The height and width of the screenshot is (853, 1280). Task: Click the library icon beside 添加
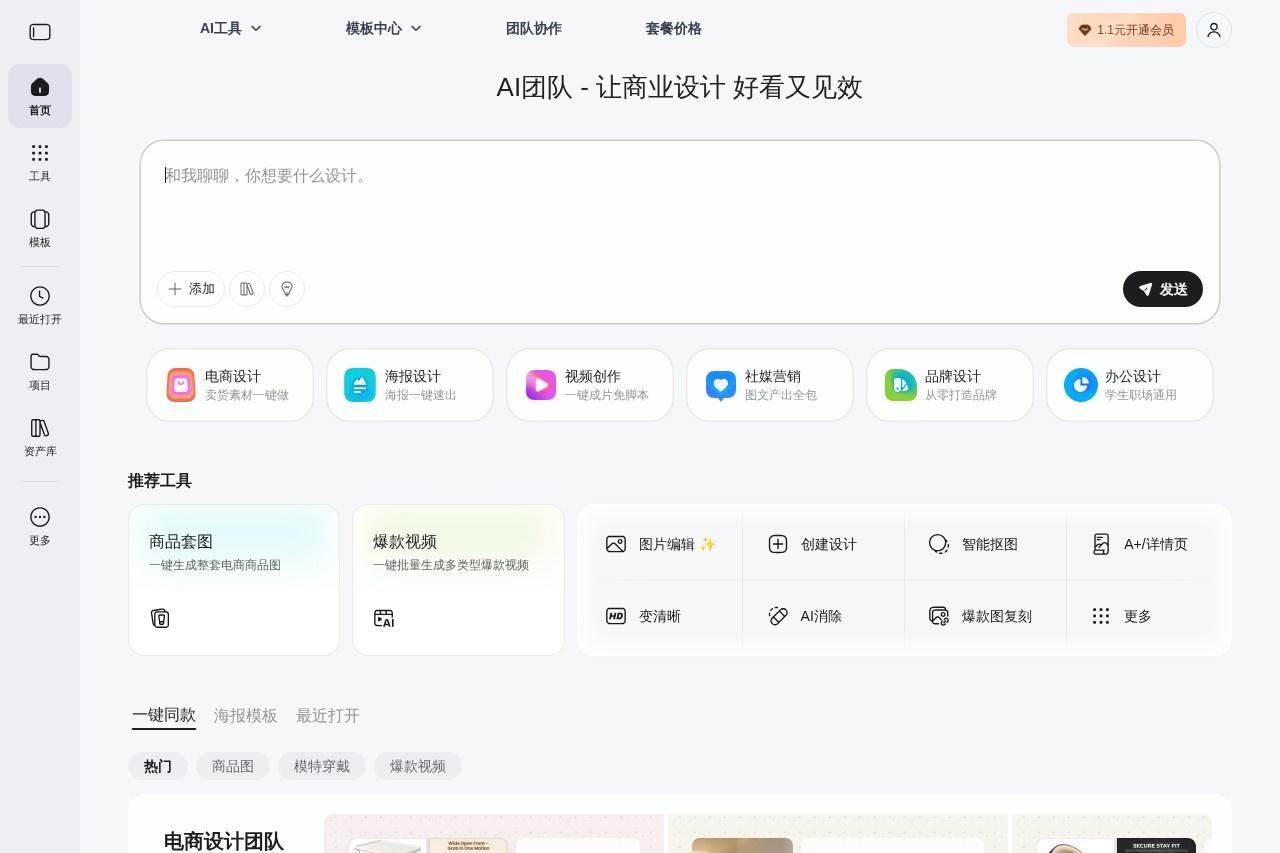click(247, 289)
